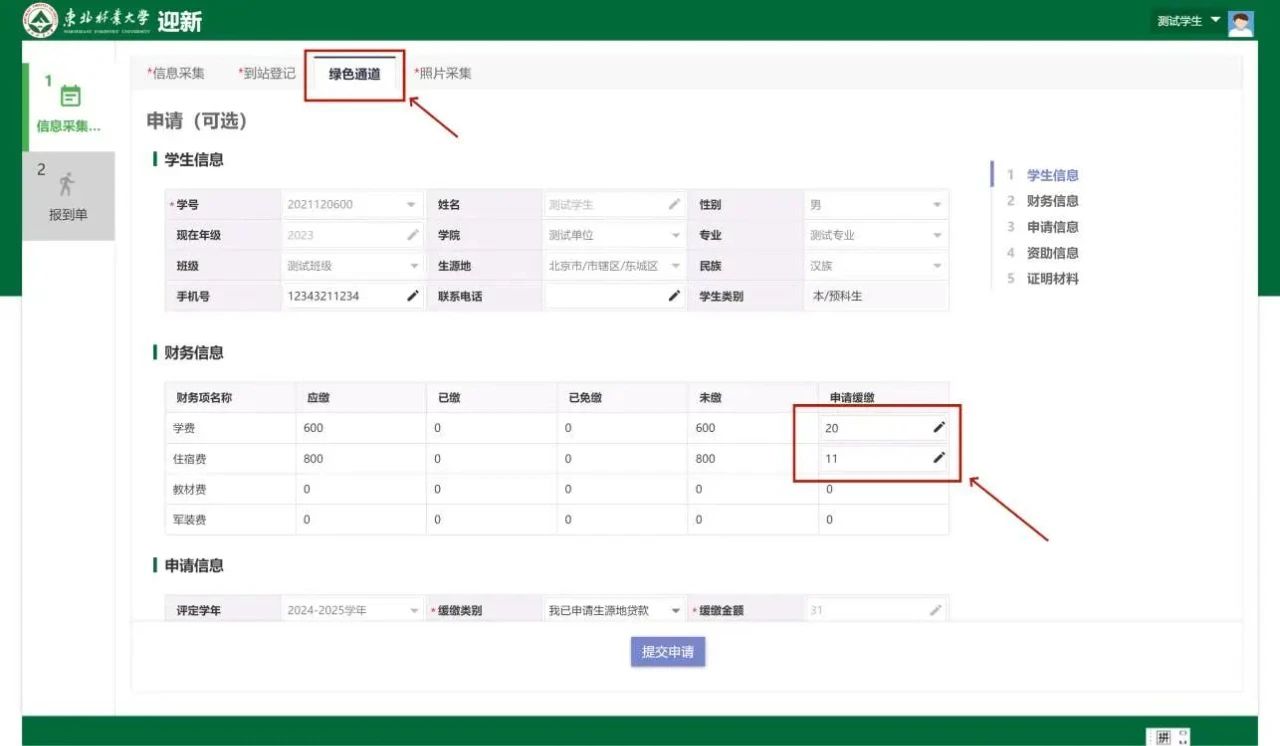Jump to 资助信息 section in outline
Screen dimensions: 1280x746
pyautogui.click(x=1052, y=253)
